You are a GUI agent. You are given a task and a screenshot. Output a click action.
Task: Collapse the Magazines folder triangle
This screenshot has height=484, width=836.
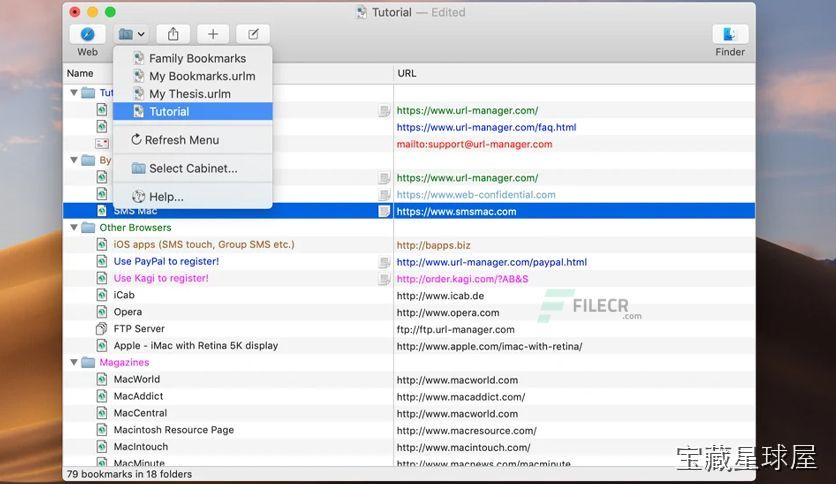[x=74, y=362]
